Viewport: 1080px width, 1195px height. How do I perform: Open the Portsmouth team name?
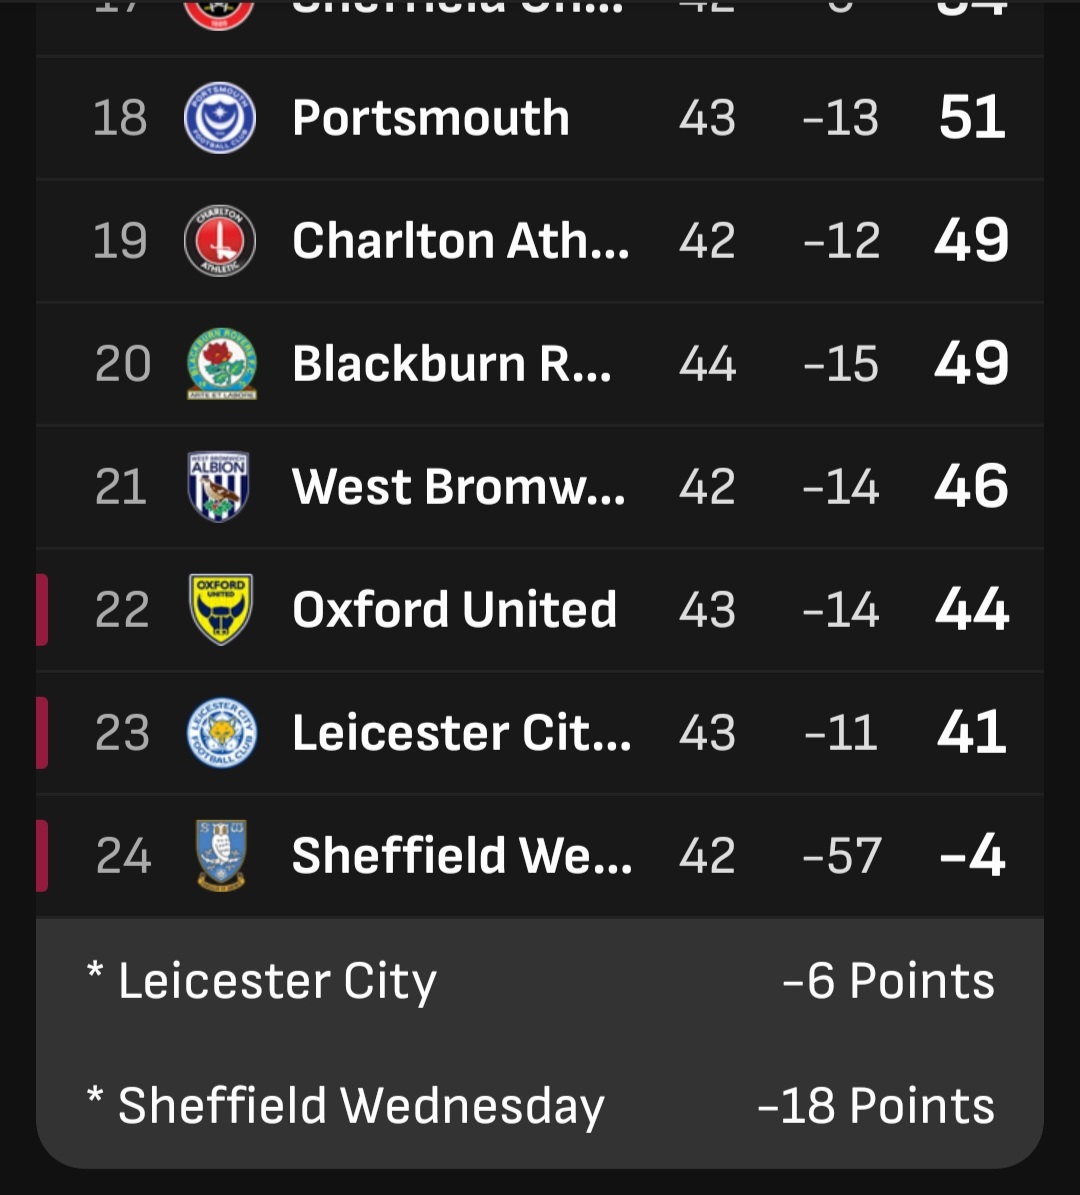[430, 118]
